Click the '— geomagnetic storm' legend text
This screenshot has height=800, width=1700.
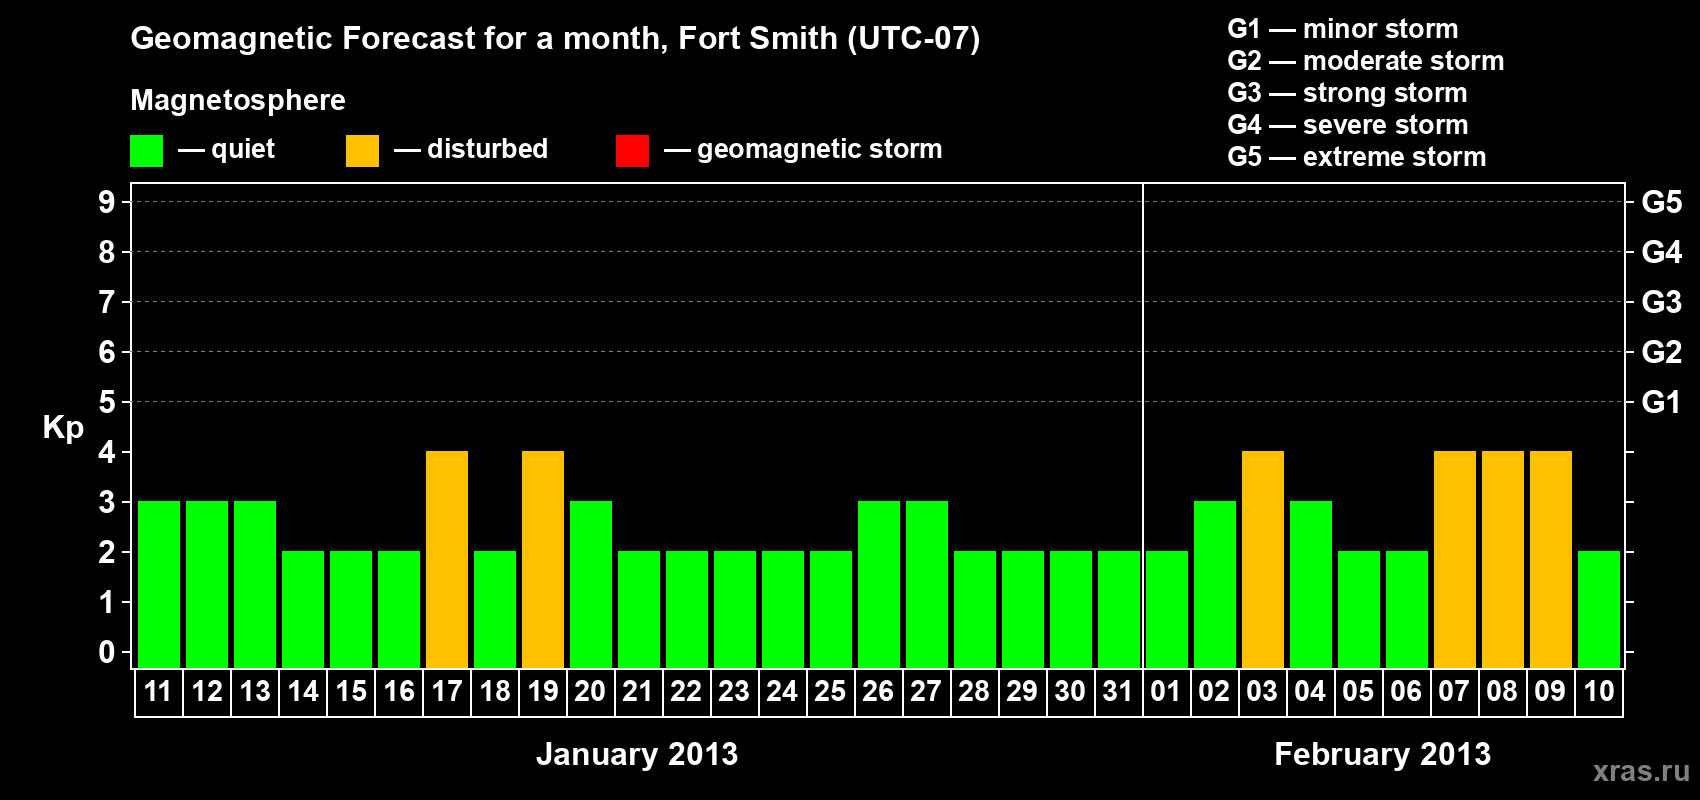(803, 150)
